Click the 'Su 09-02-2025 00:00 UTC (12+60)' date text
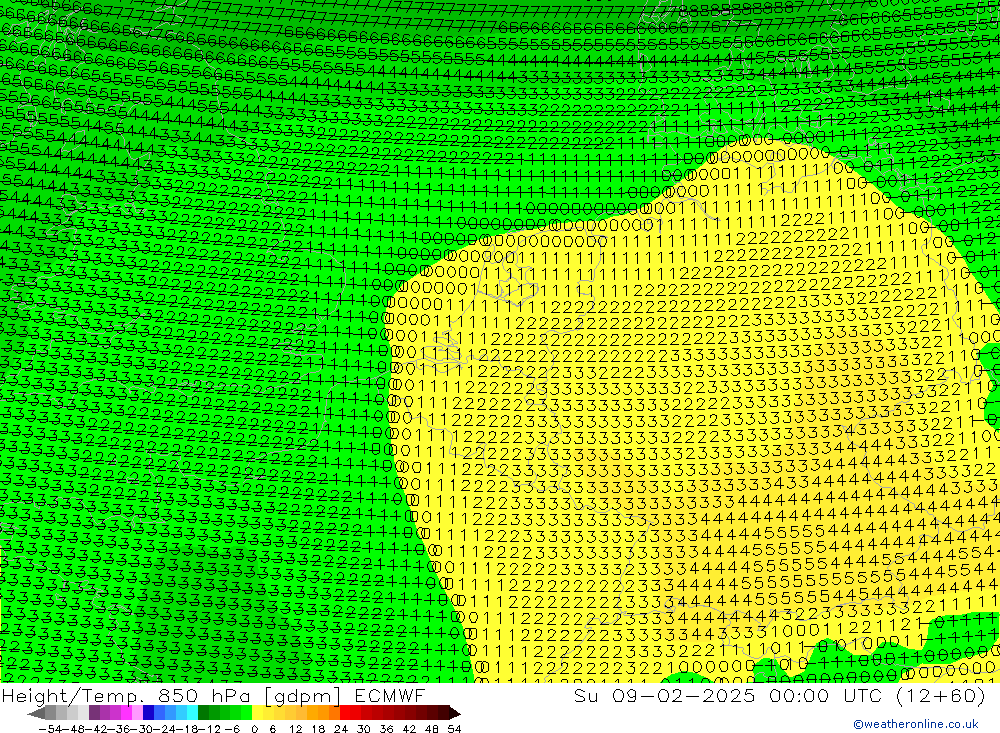 (779, 695)
